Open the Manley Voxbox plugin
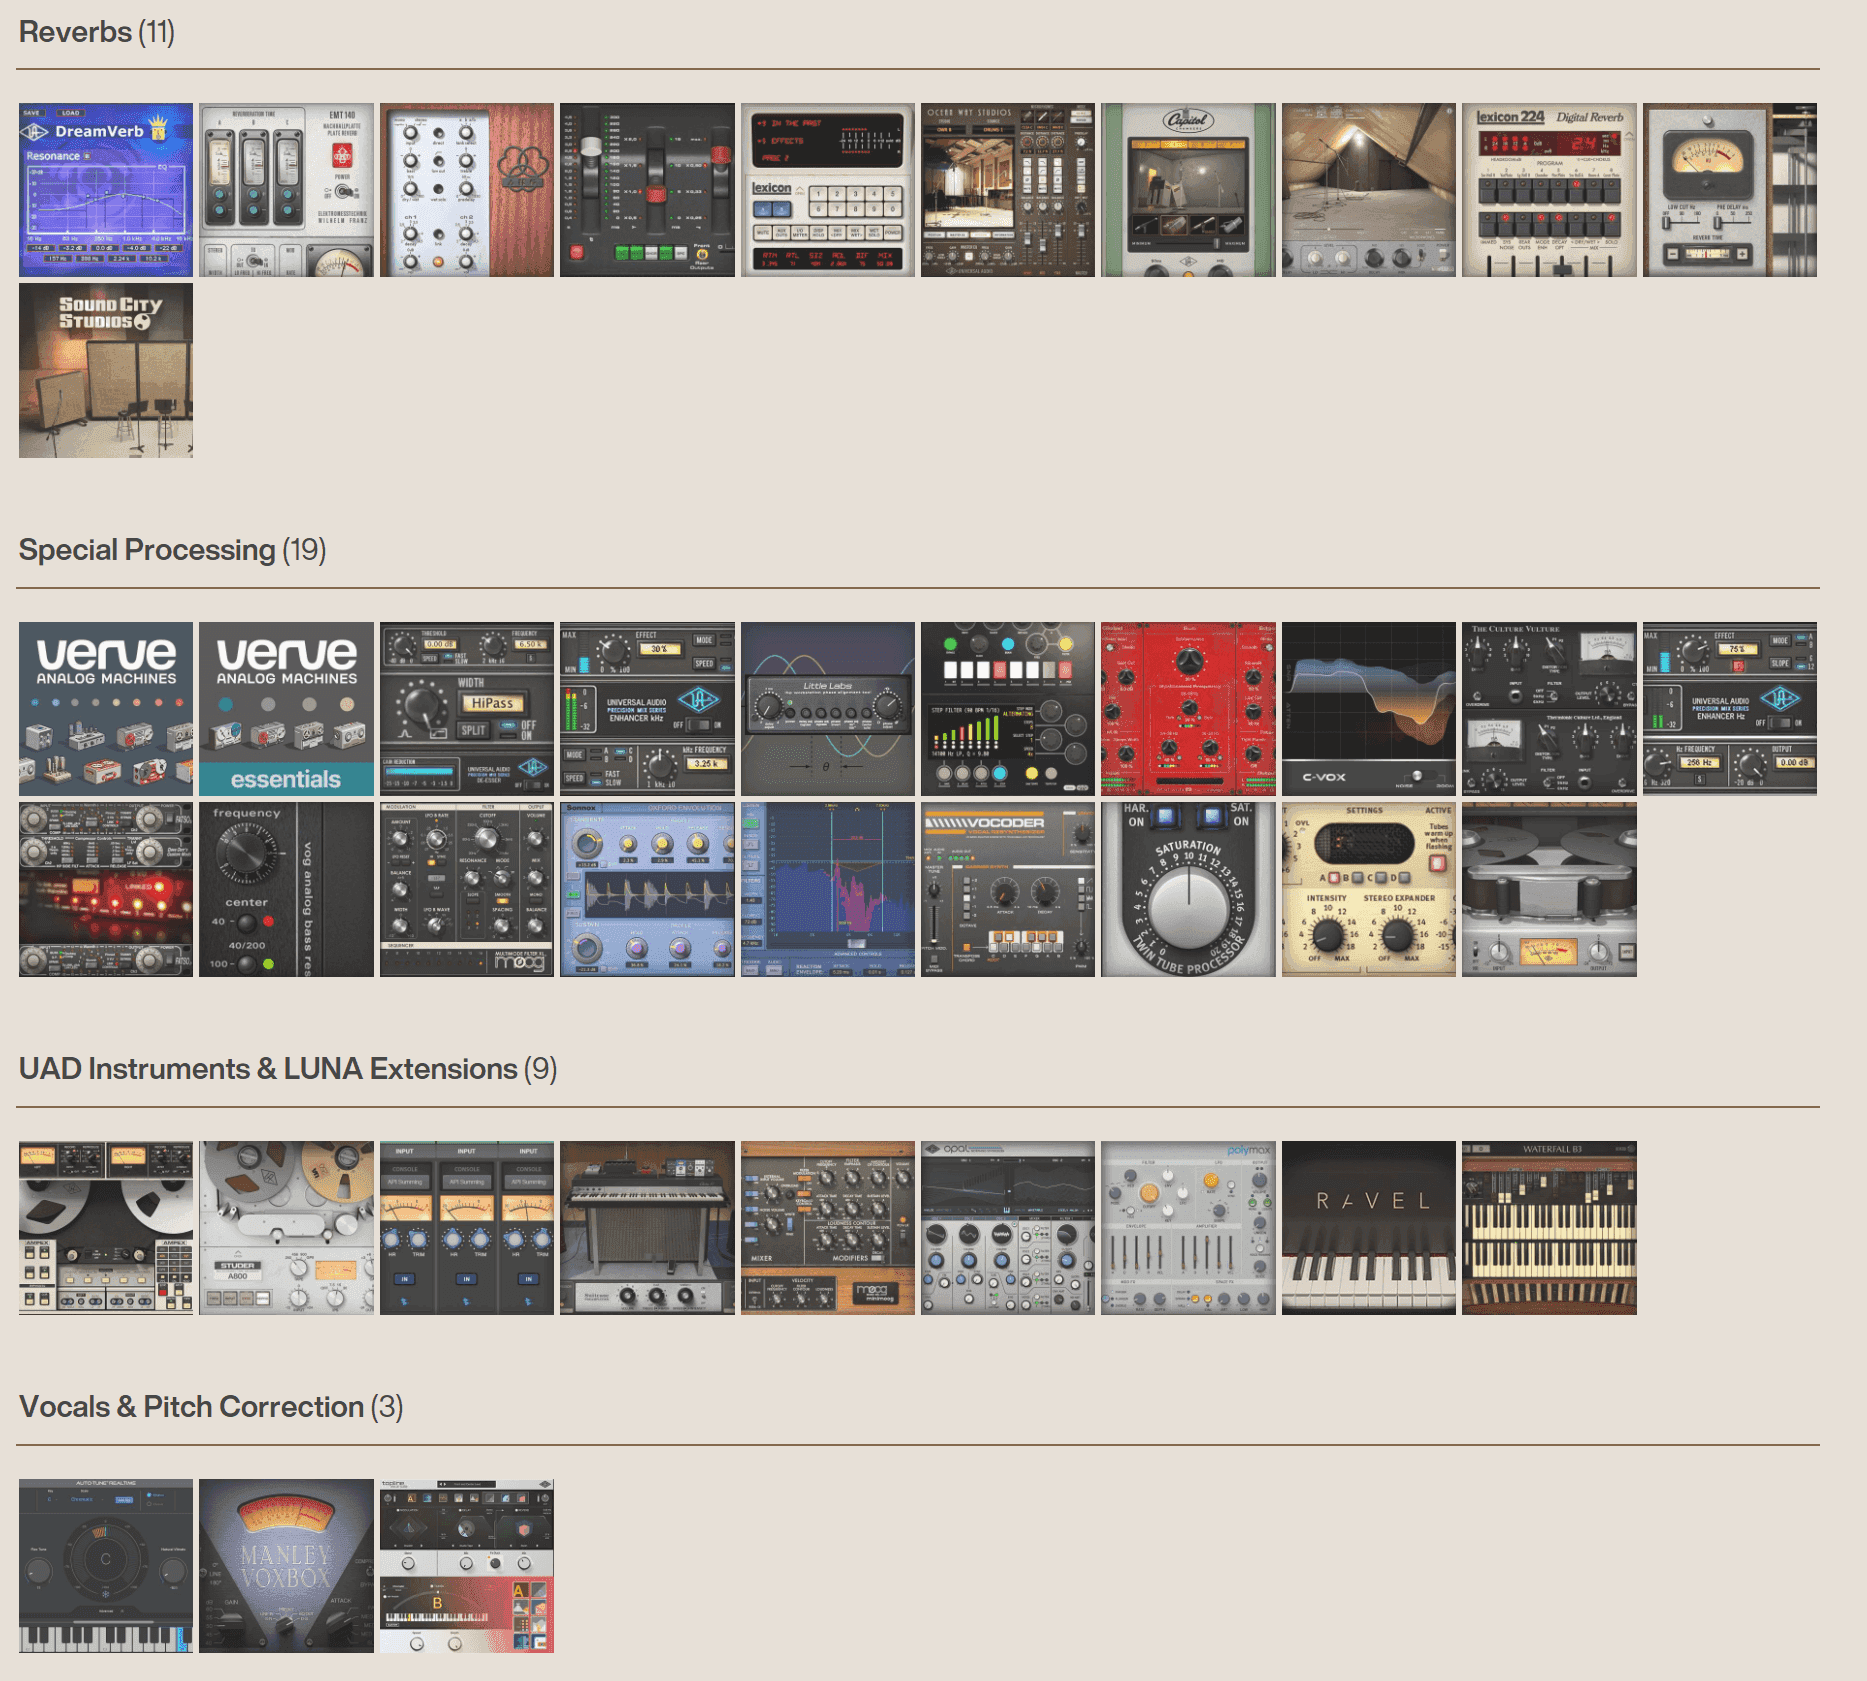Screen dimensions: 1867x1681 (286, 1566)
